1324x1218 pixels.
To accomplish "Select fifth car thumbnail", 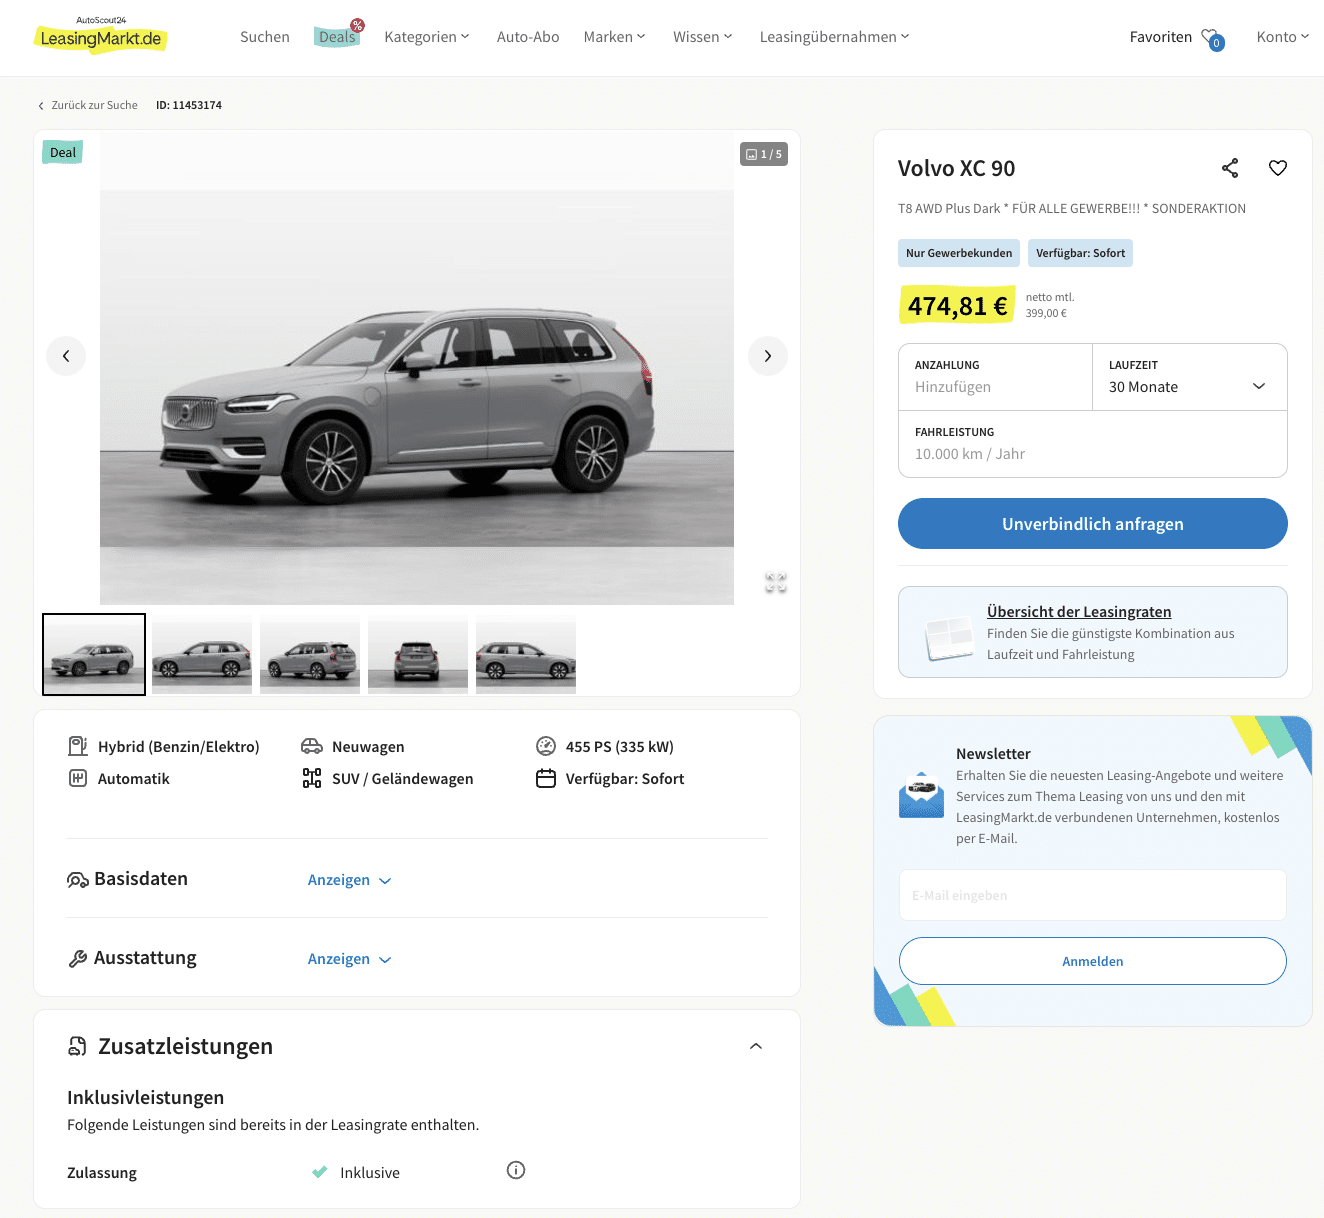I will click(526, 654).
